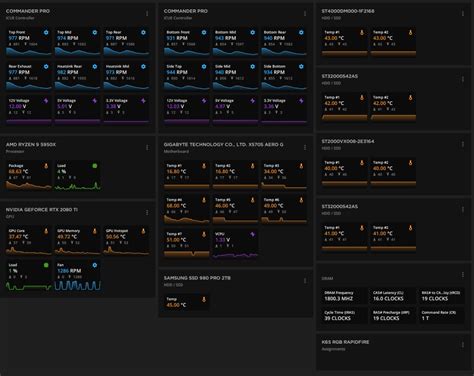The height and width of the screenshot is (376, 474).
Task: Open K65 RGB Rapidfire panel options menu
Action: point(463,345)
